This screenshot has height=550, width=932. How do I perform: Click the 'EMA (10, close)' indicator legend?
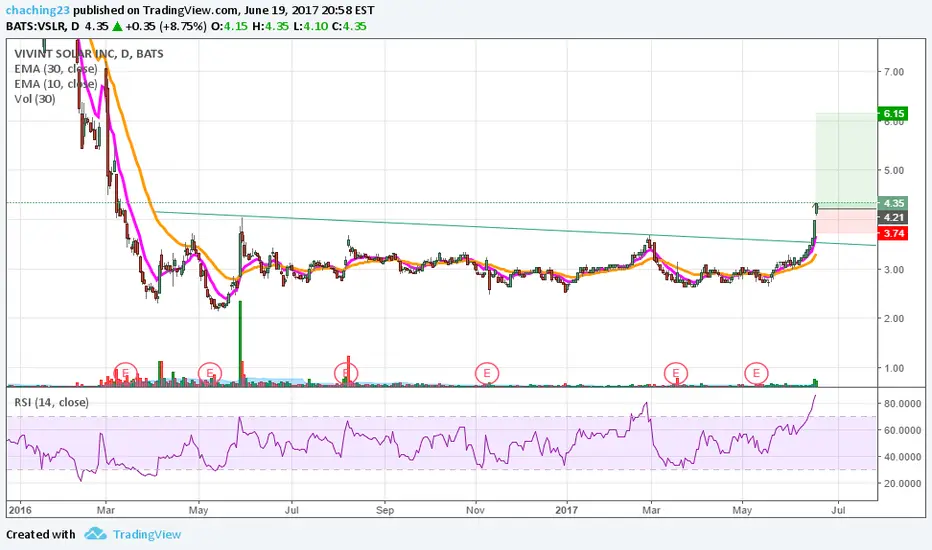pyautogui.click(x=56, y=84)
